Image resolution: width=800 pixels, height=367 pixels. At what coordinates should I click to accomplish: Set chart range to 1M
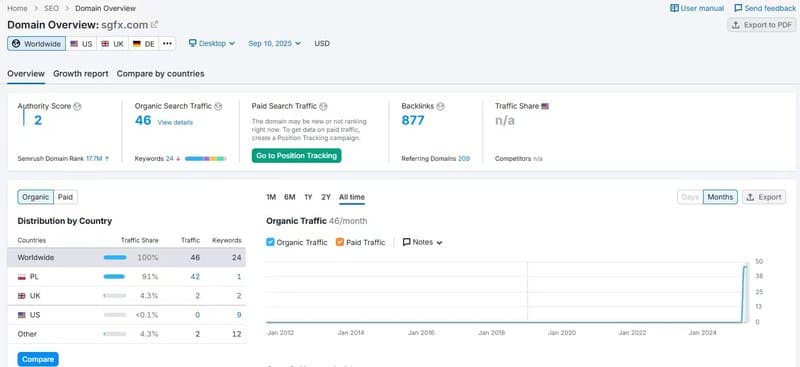271,197
